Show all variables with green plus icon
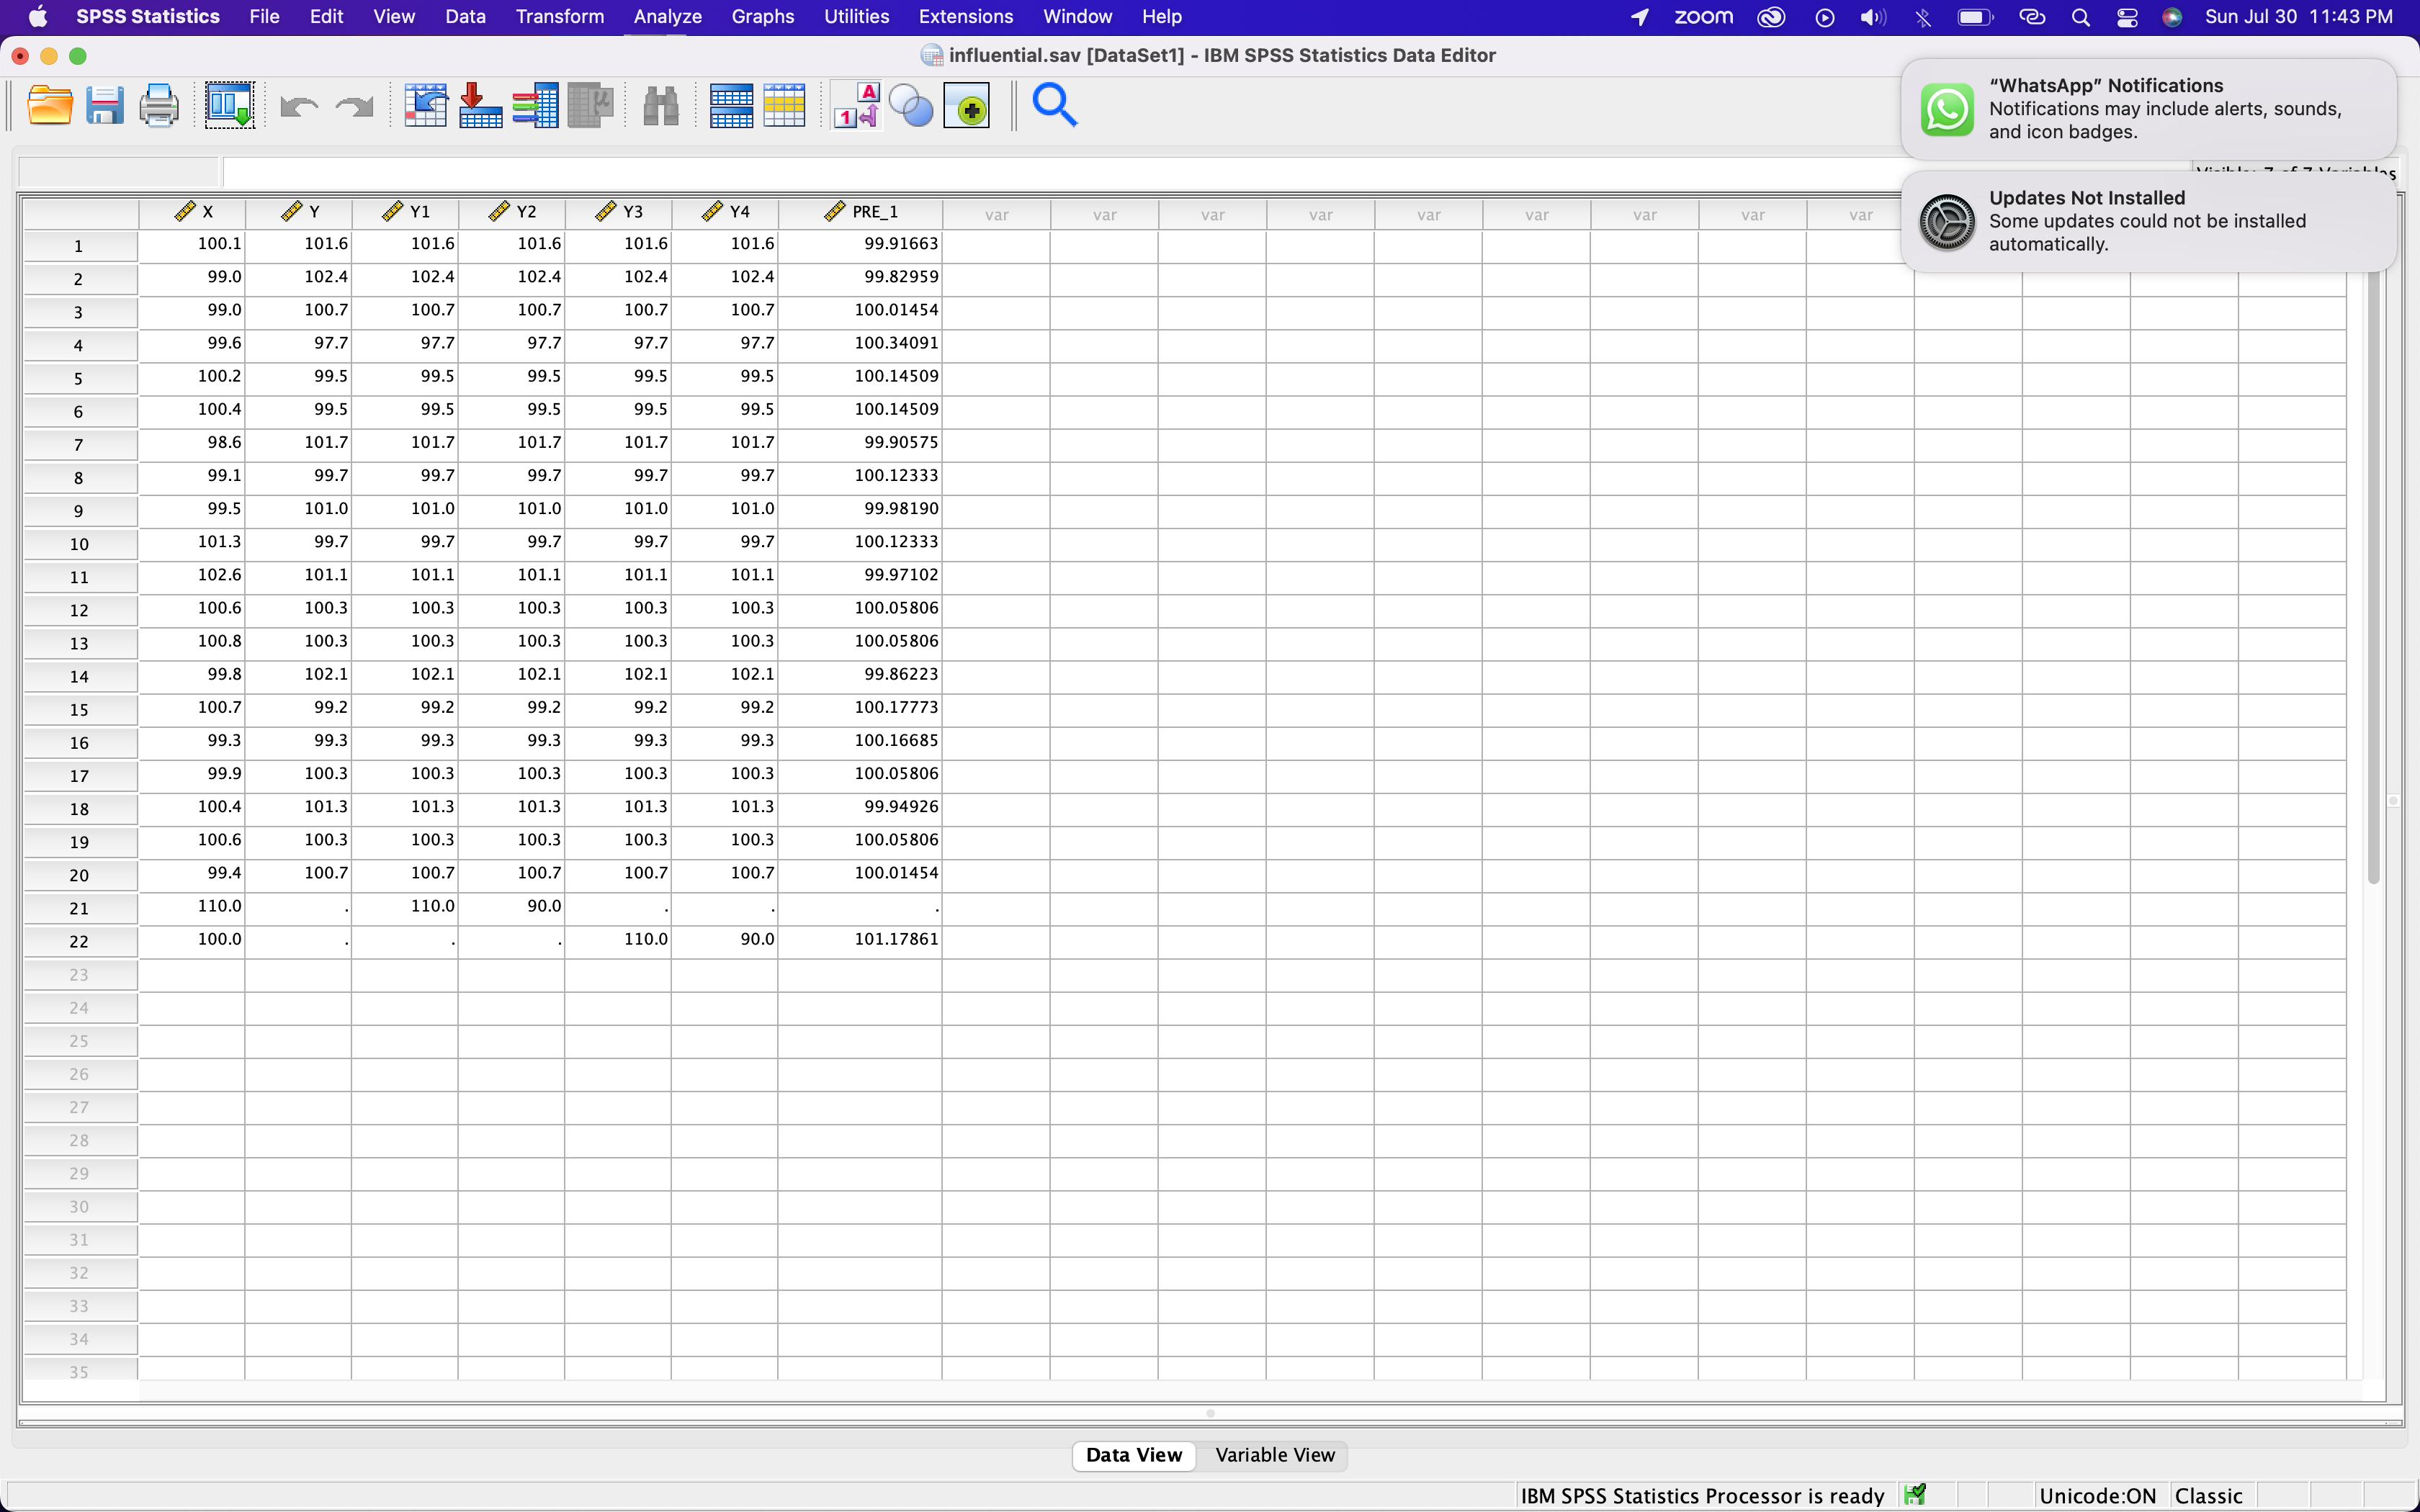 [x=967, y=105]
